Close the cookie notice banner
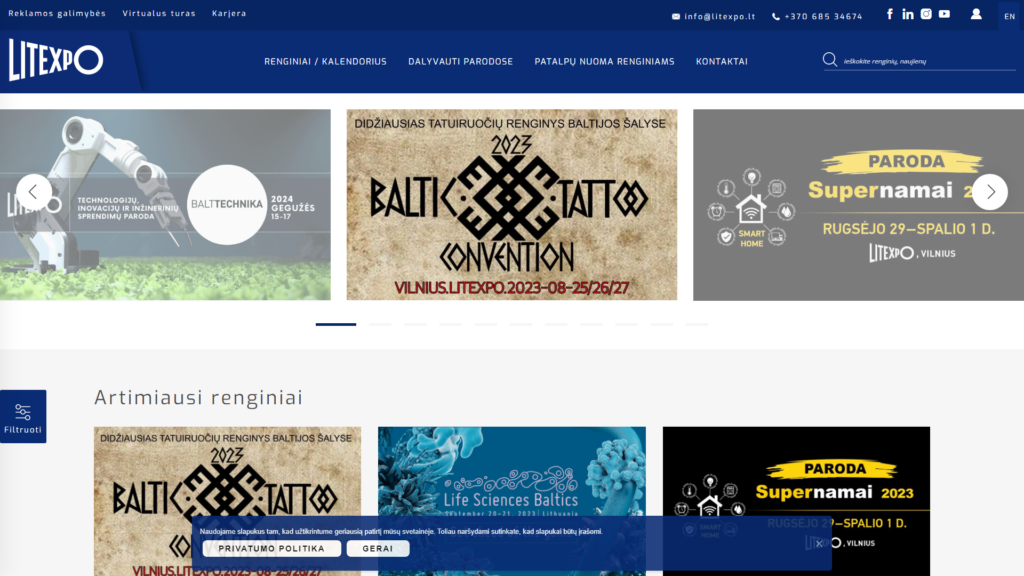 (819, 543)
